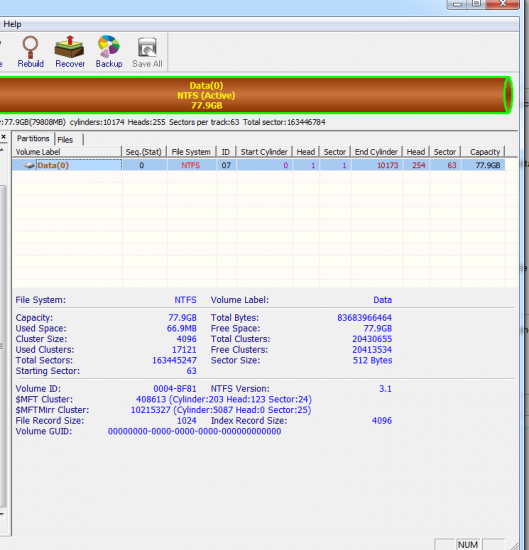Sort by File System column header
Viewport: 529px width, 550px height.
(x=191, y=152)
